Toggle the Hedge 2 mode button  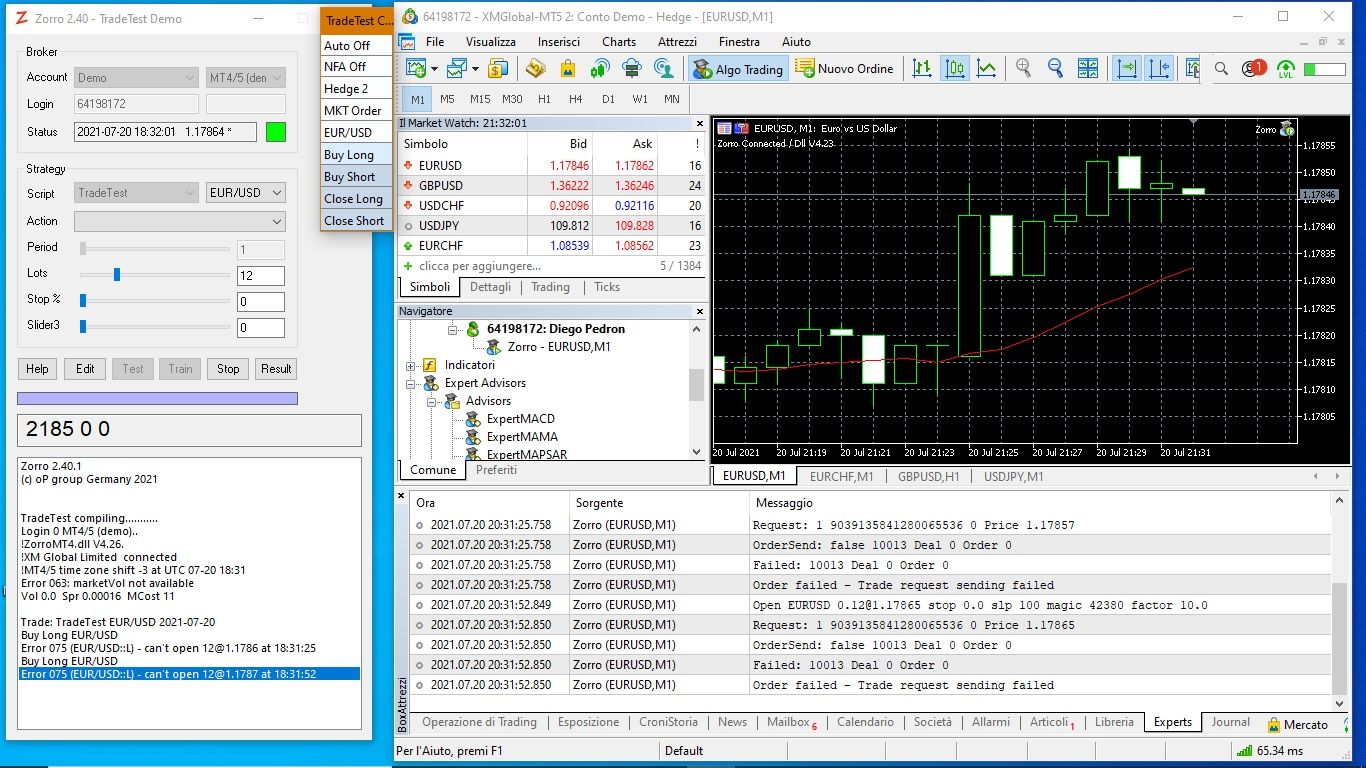(346, 89)
